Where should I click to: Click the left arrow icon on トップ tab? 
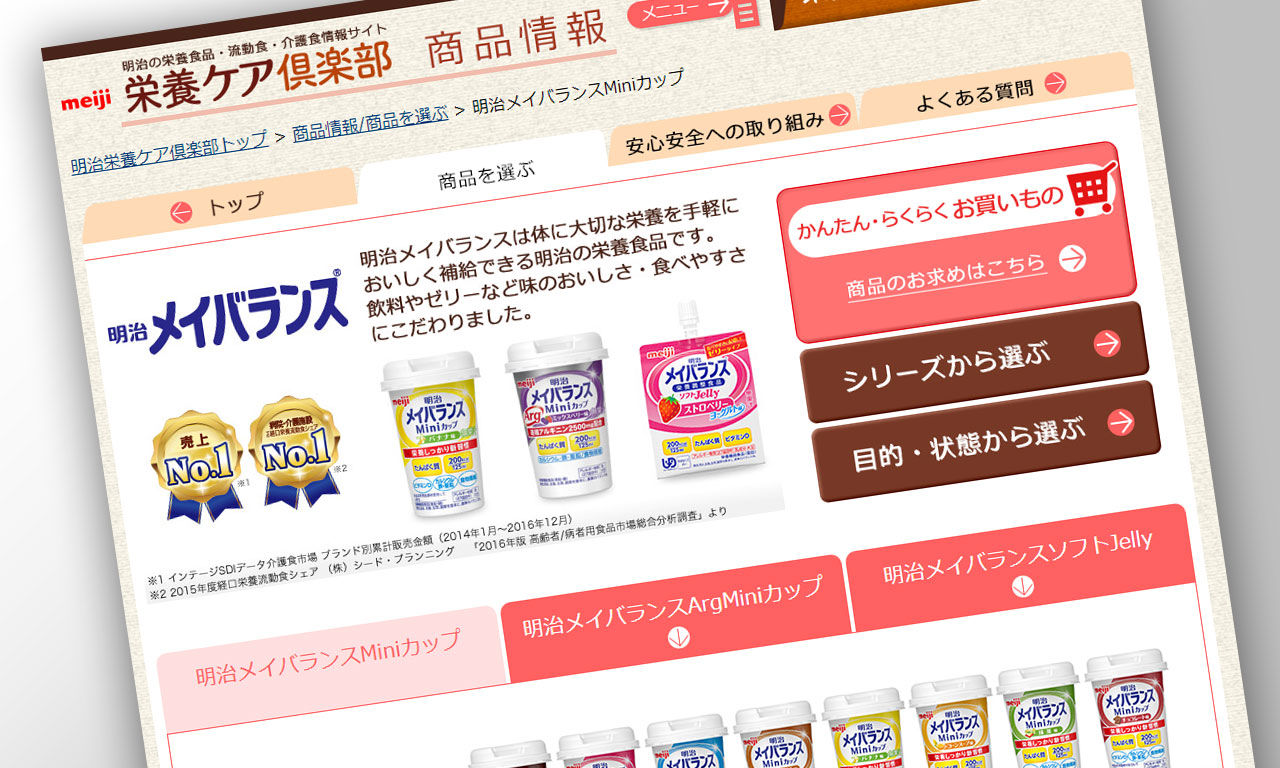[x=181, y=212]
